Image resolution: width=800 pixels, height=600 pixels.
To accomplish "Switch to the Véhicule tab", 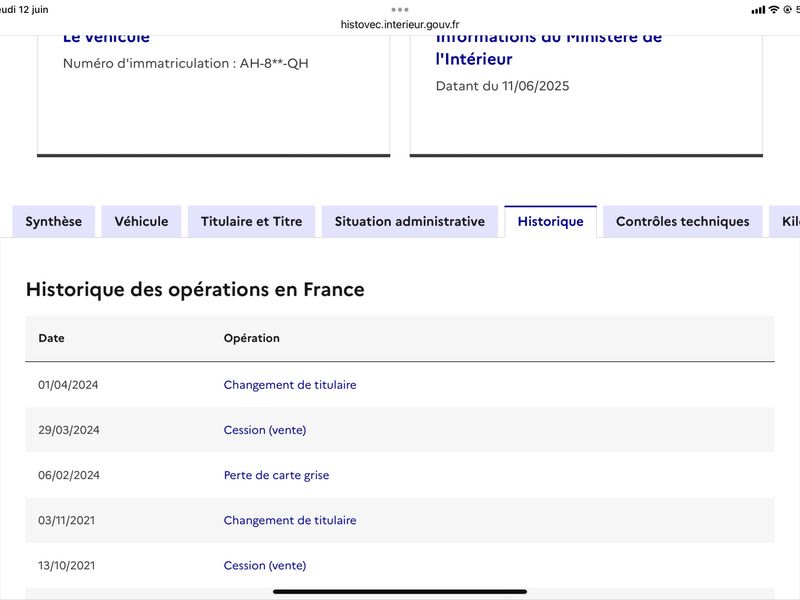I will pyautogui.click(x=141, y=221).
